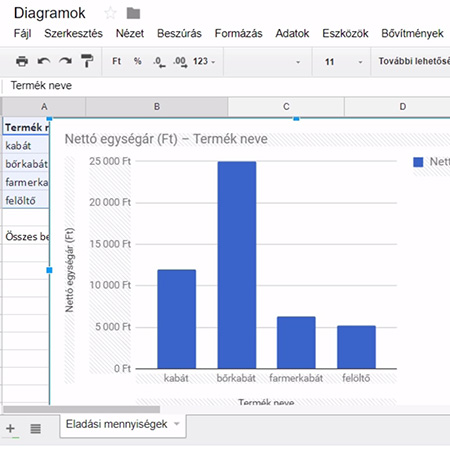Show the all sheets list

36,428
